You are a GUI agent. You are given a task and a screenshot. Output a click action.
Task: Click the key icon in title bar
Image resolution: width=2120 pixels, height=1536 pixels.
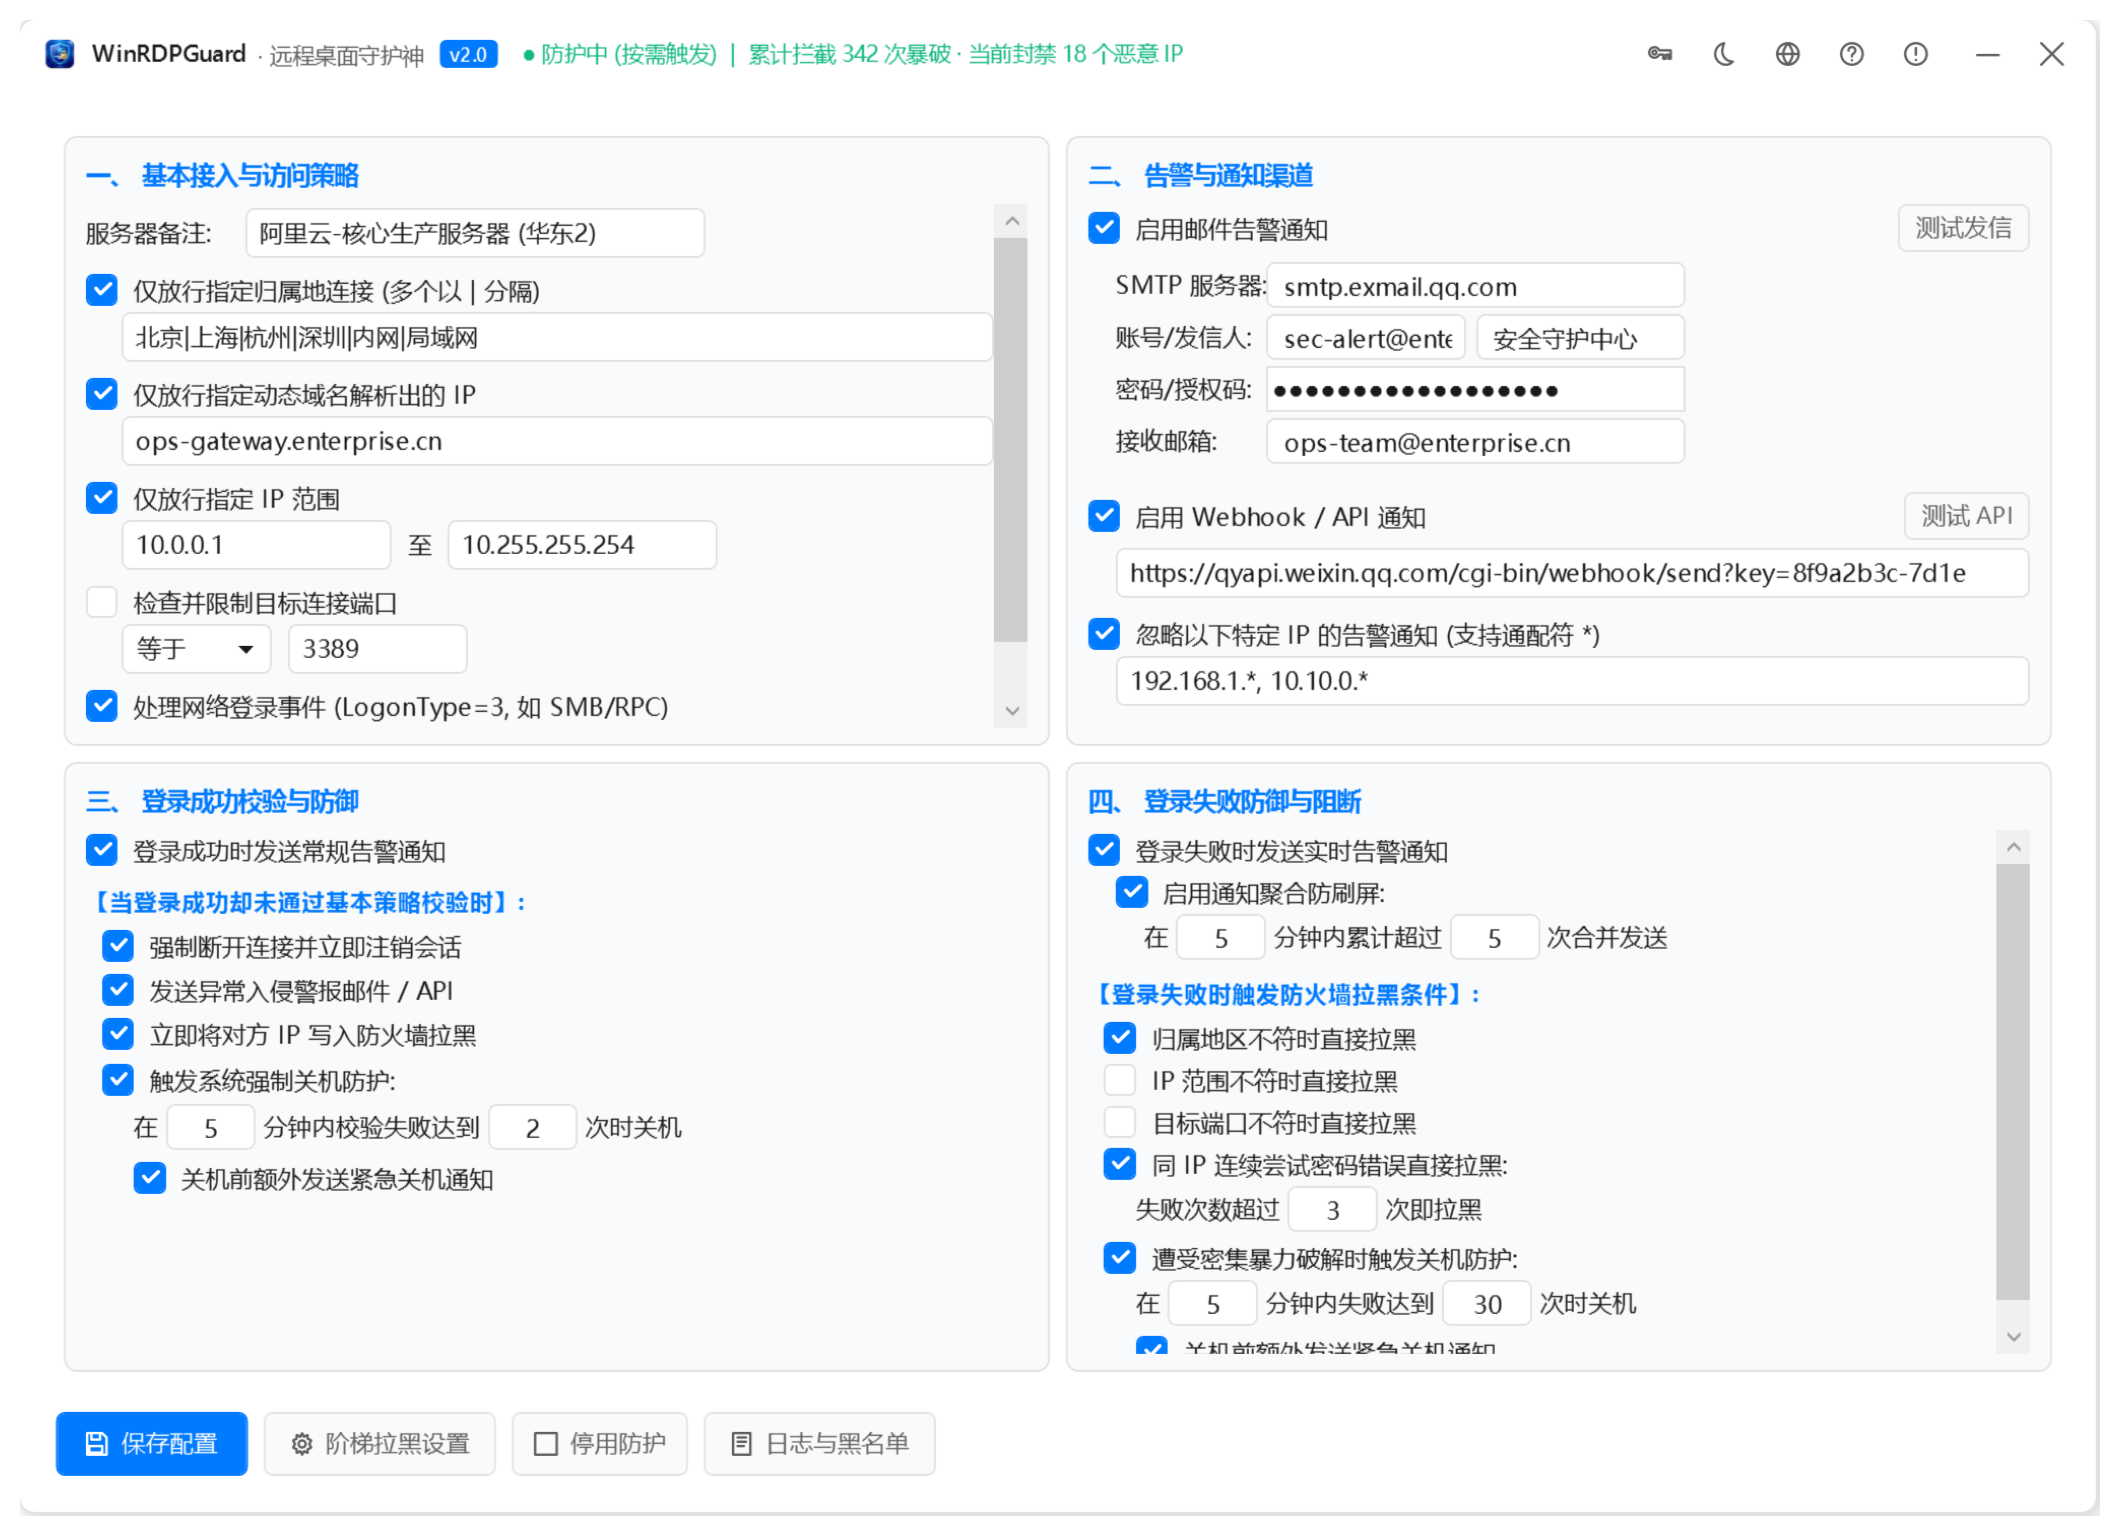[1660, 54]
